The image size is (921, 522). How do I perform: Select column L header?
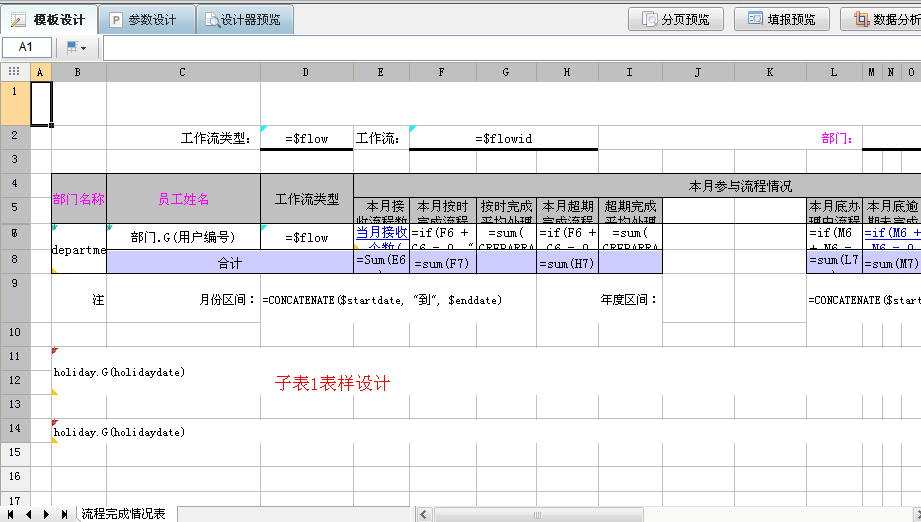point(834,72)
